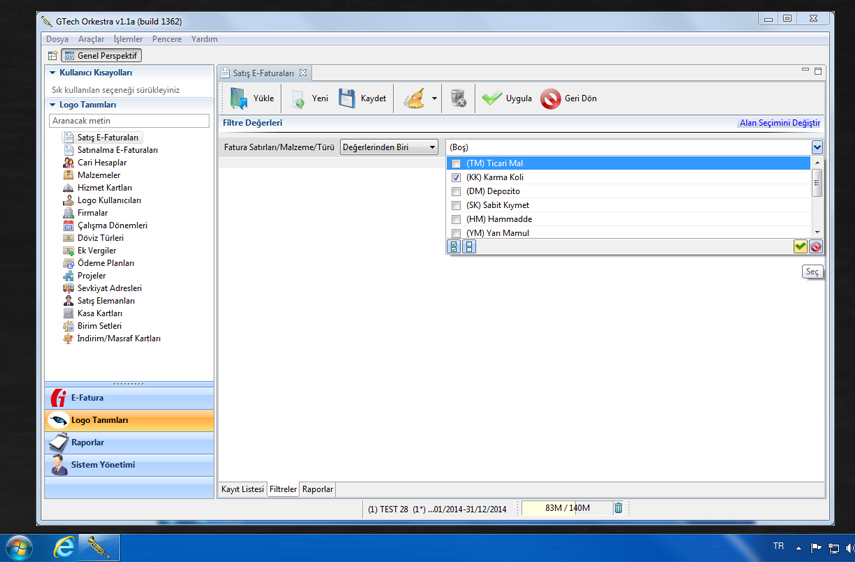The height and width of the screenshot is (562, 855).
Task: Check the (YM) Yarı Mamul checkbox
Action: tap(456, 233)
